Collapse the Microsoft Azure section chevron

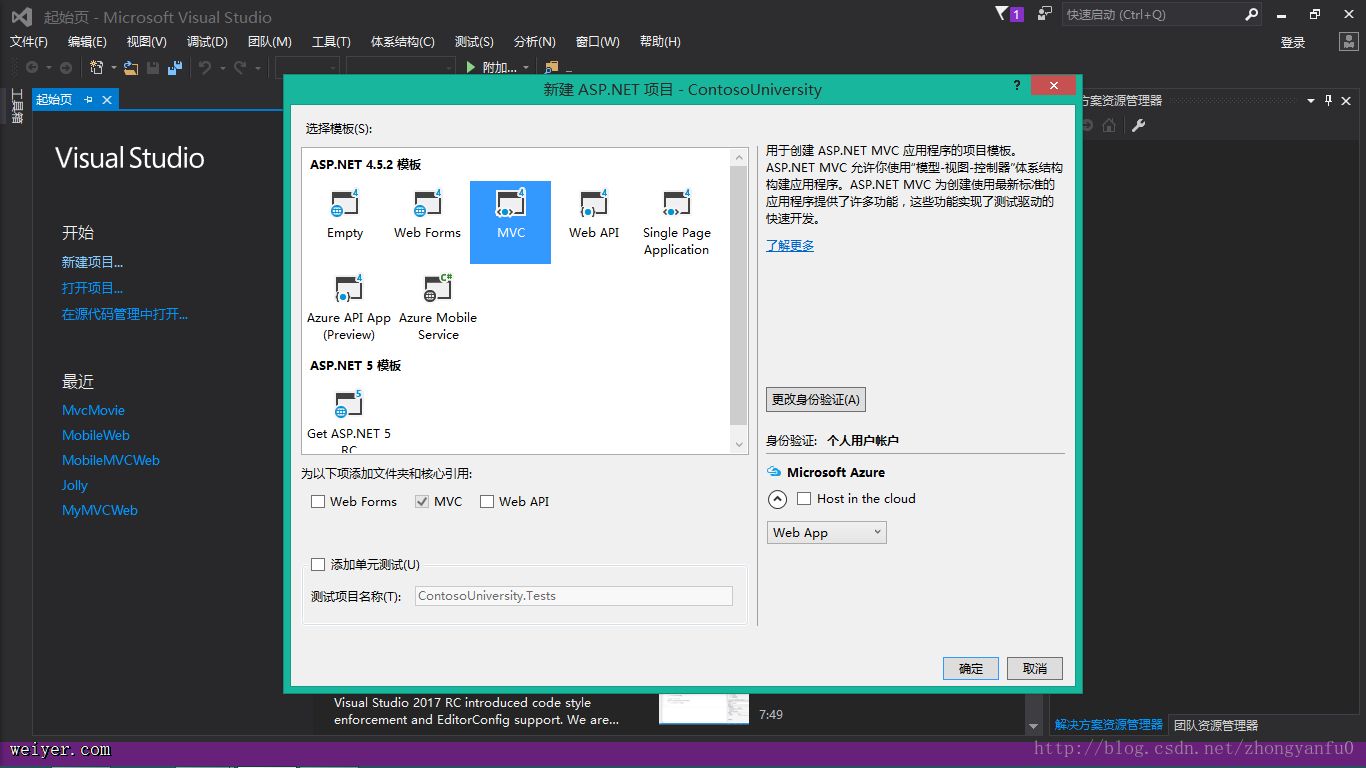click(777, 499)
